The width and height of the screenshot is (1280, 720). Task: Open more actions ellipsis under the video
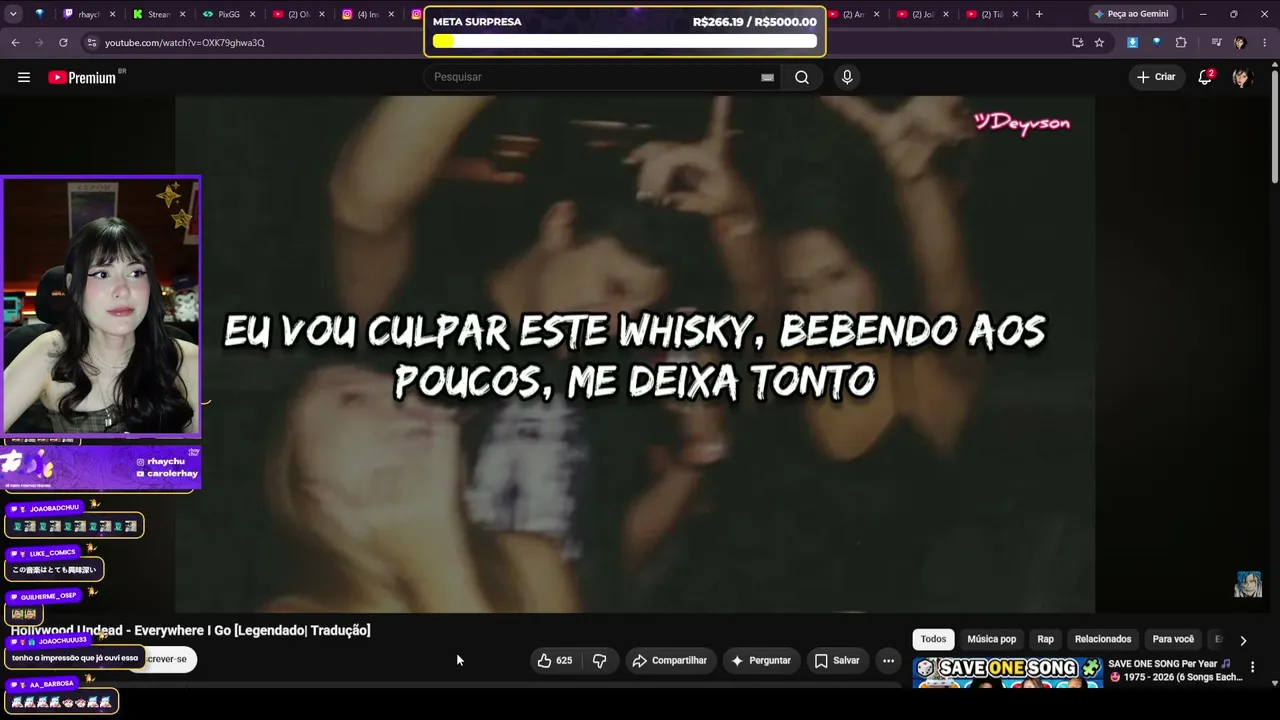888,660
